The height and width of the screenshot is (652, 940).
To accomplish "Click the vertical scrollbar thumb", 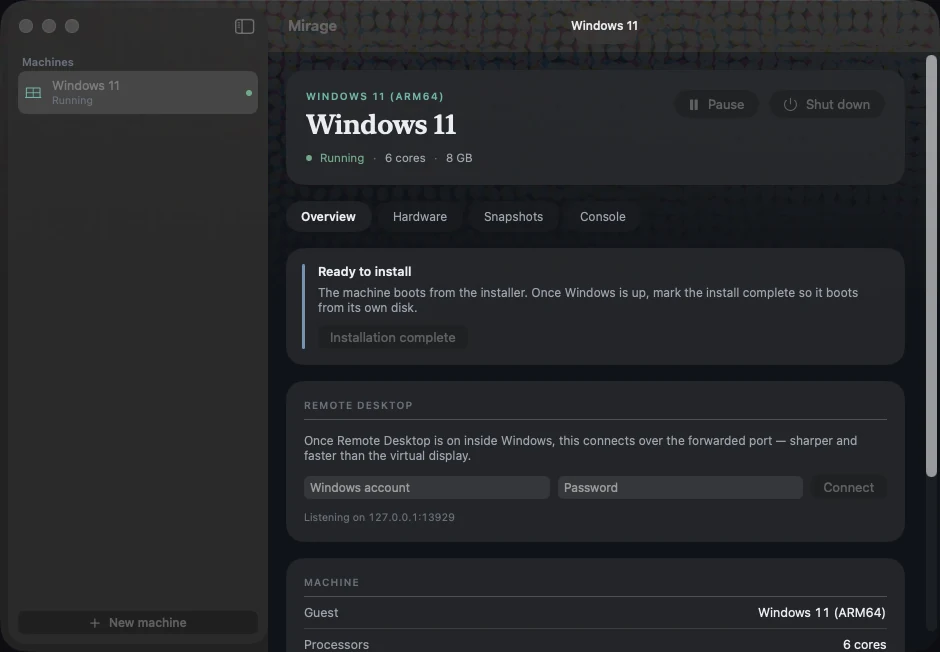I will point(931,266).
